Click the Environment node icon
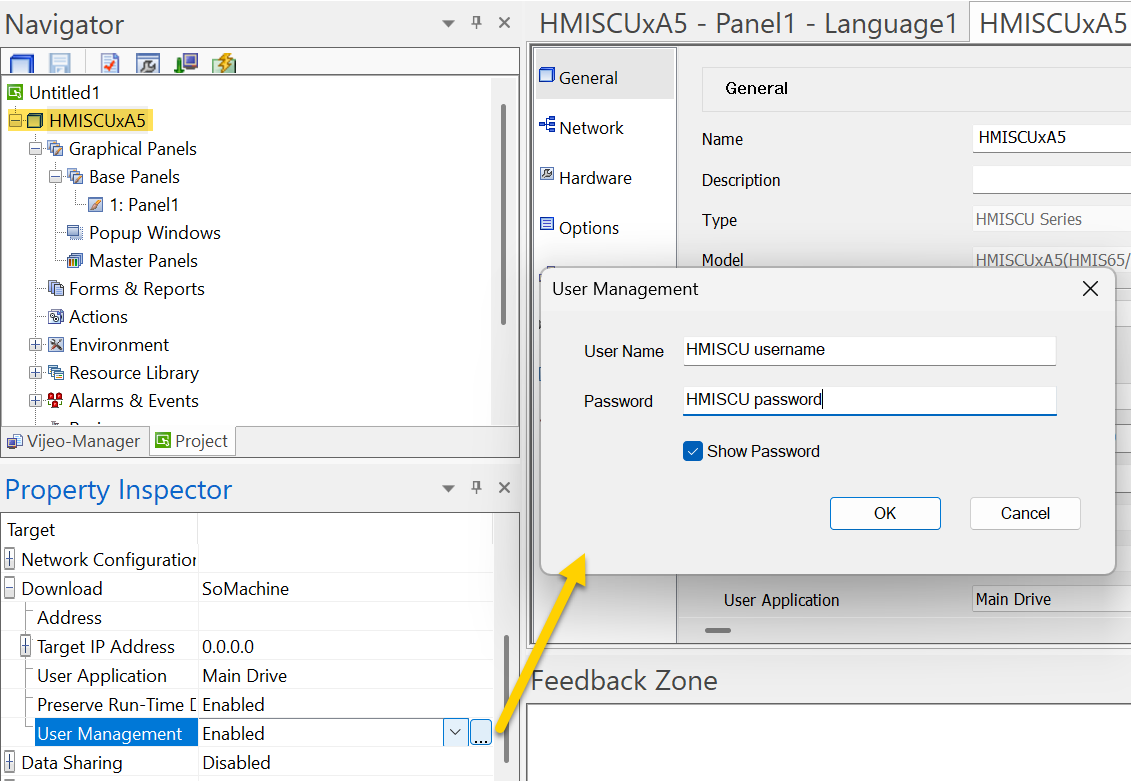The image size is (1131, 781). coord(56,345)
